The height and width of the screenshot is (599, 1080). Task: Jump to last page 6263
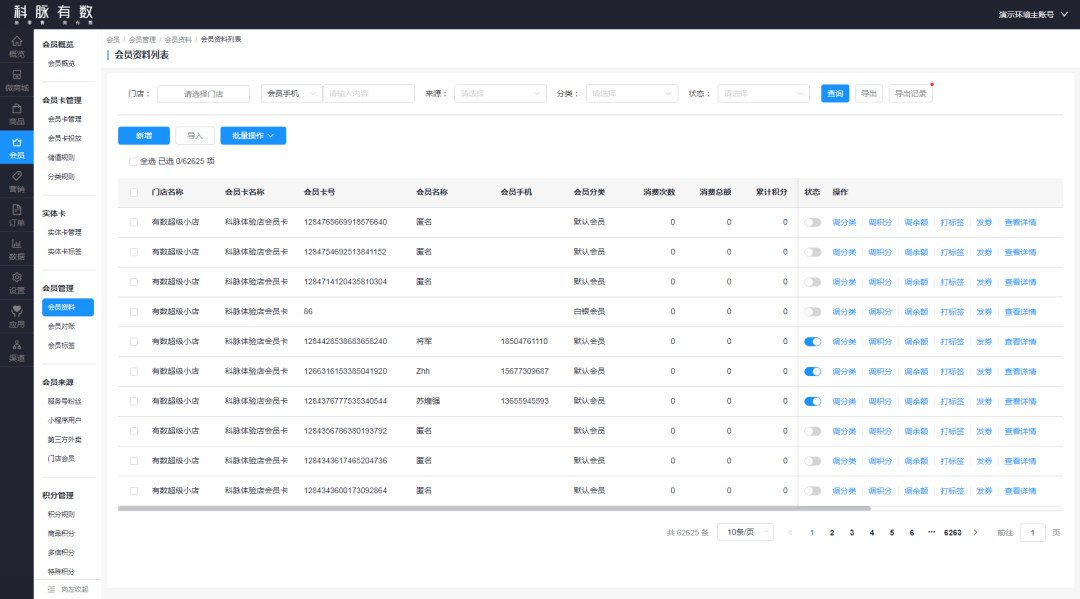click(953, 532)
